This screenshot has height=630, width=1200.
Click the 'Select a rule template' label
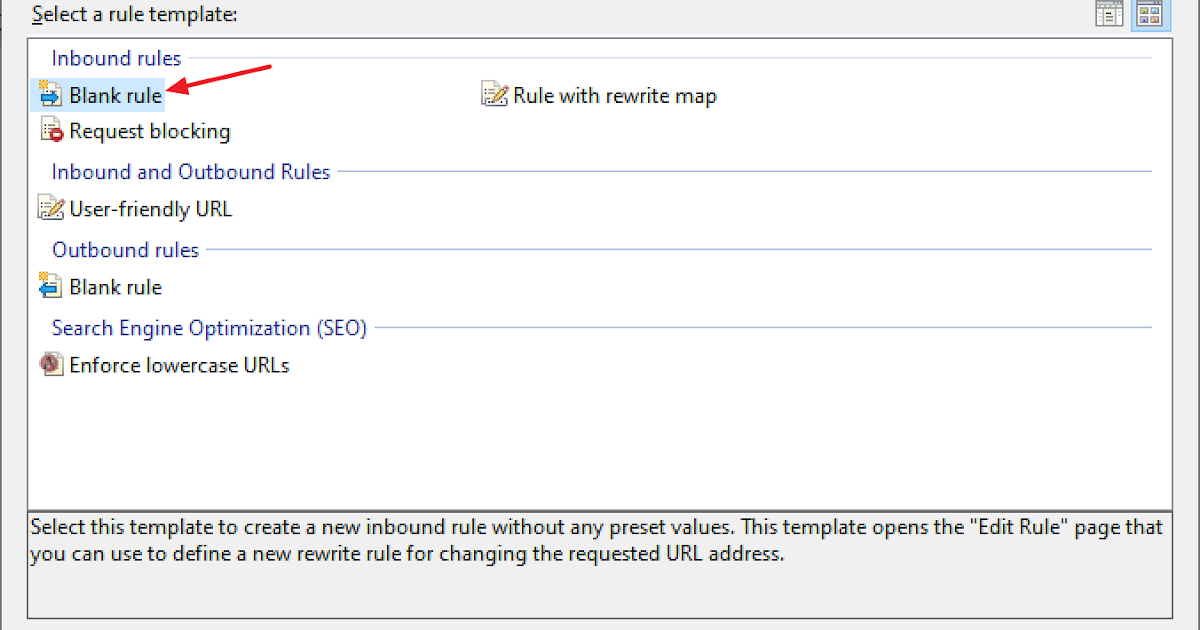[134, 15]
